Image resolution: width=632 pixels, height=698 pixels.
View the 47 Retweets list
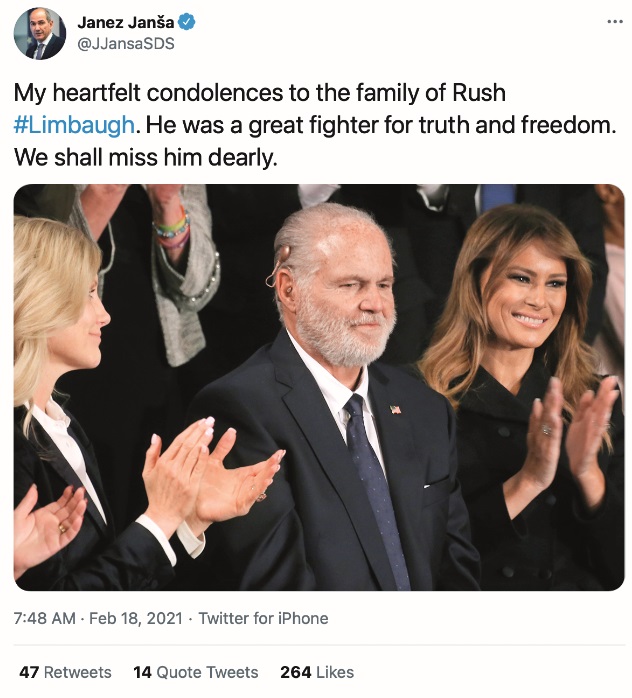coord(66,672)
